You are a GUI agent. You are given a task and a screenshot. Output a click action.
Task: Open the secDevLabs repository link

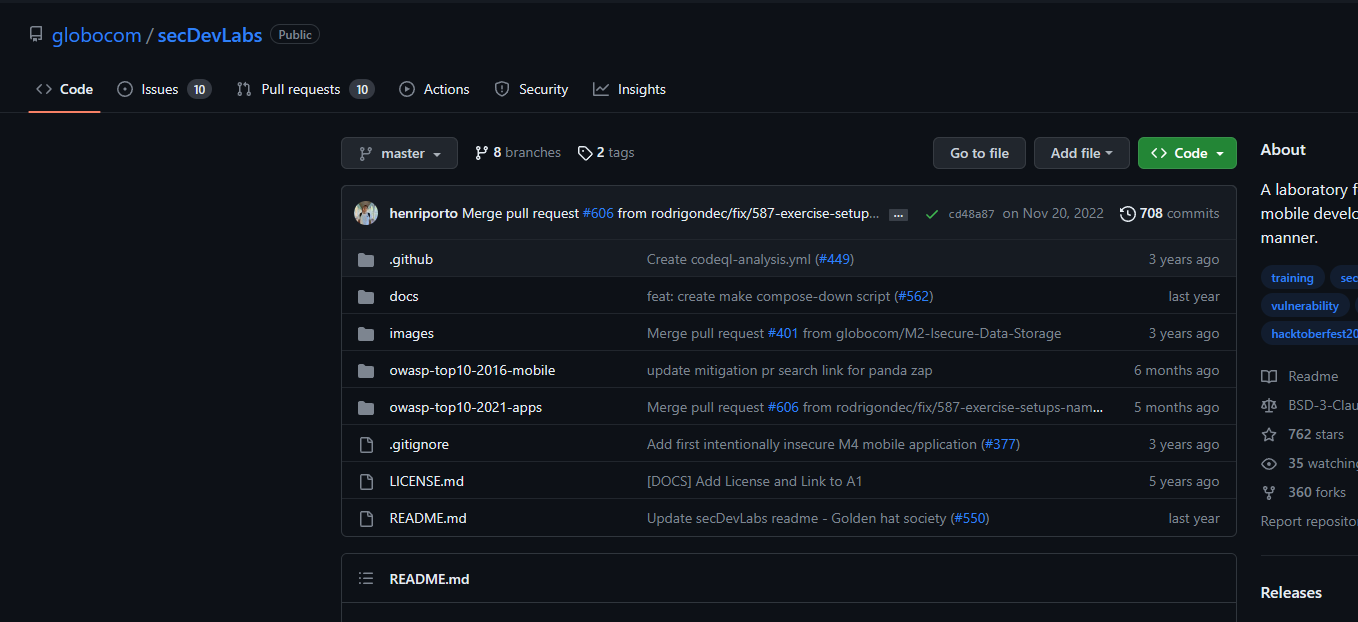point(210,35)
